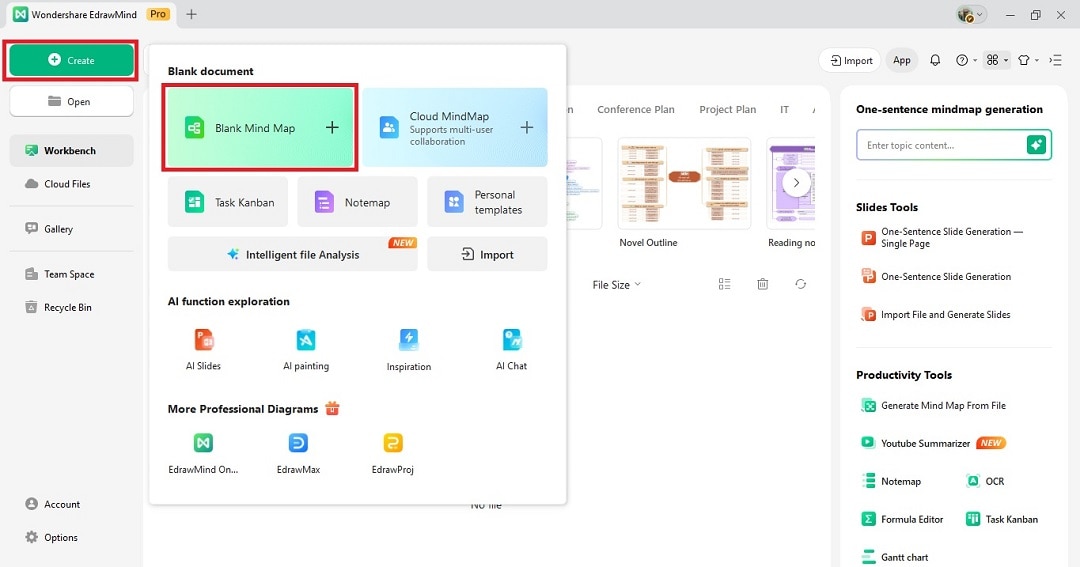Open Personal templates
The width and height of the screenshot is (1080, 567).
pos(487,202)
